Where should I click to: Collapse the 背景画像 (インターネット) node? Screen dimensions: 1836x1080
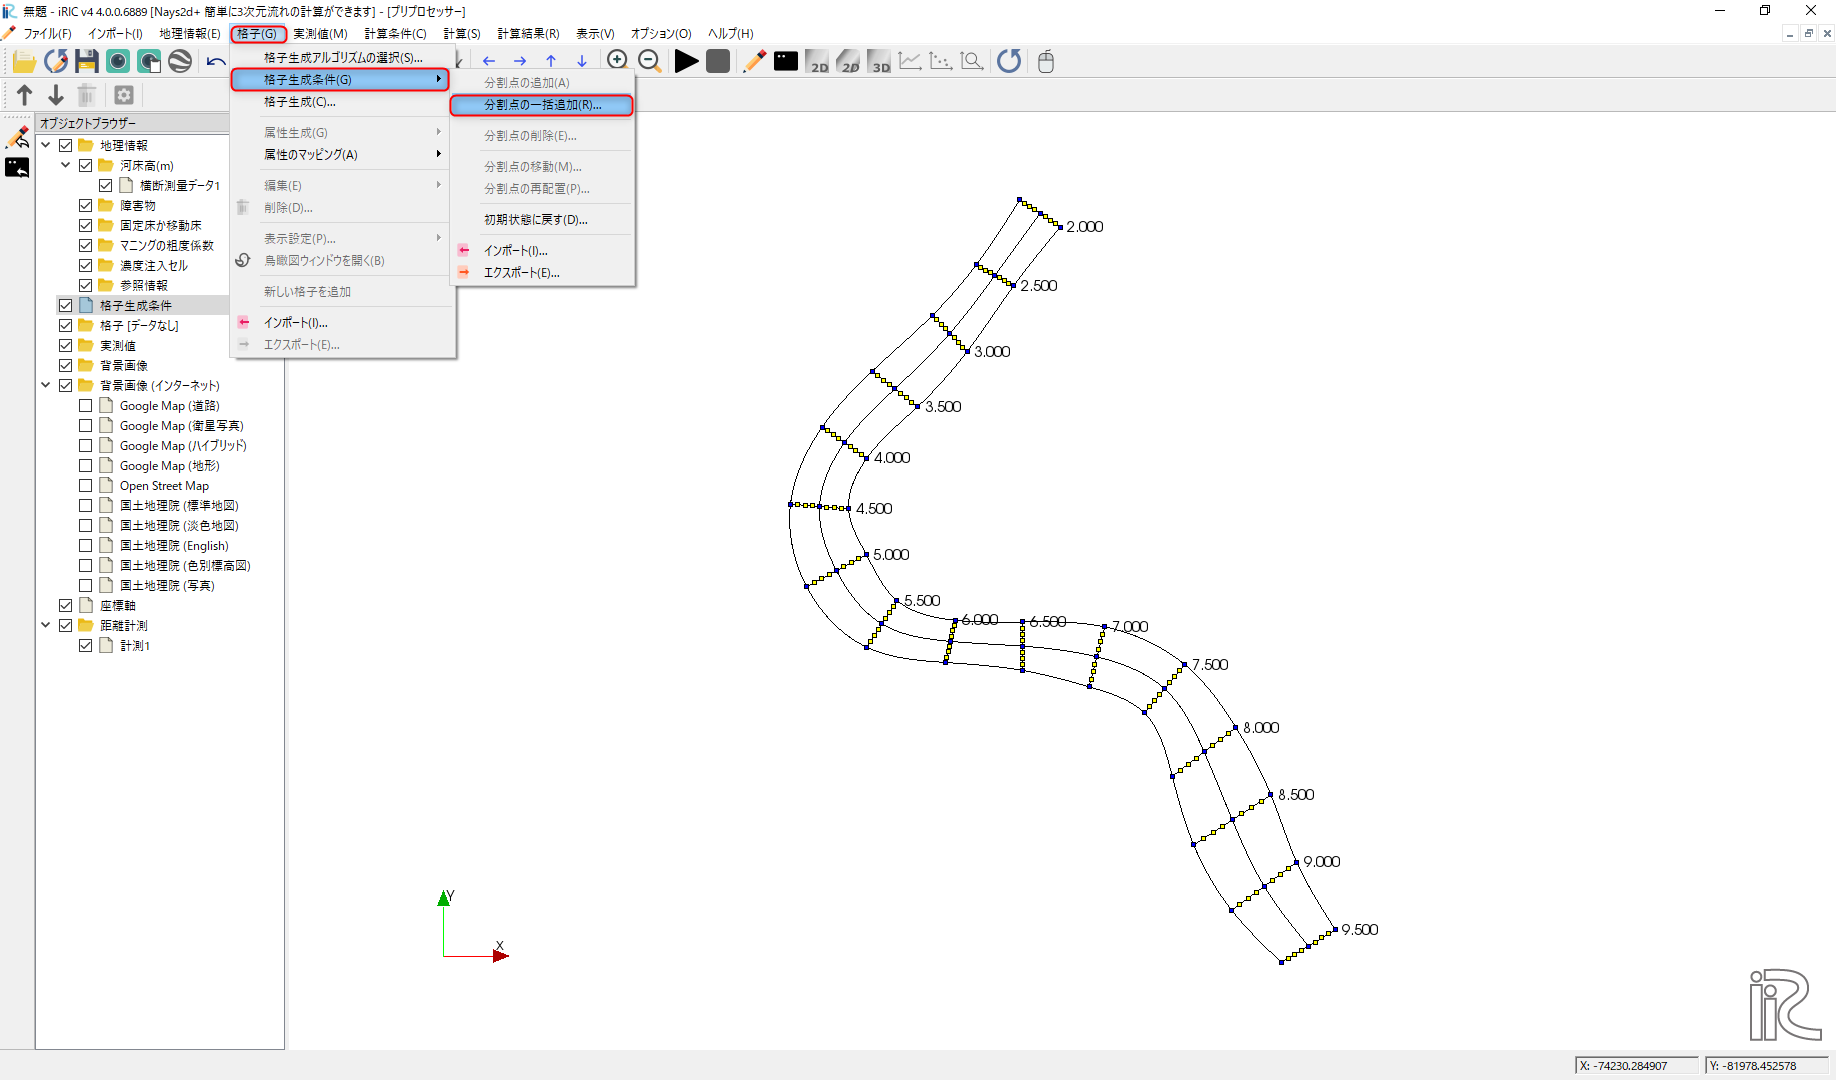(46, 386)
